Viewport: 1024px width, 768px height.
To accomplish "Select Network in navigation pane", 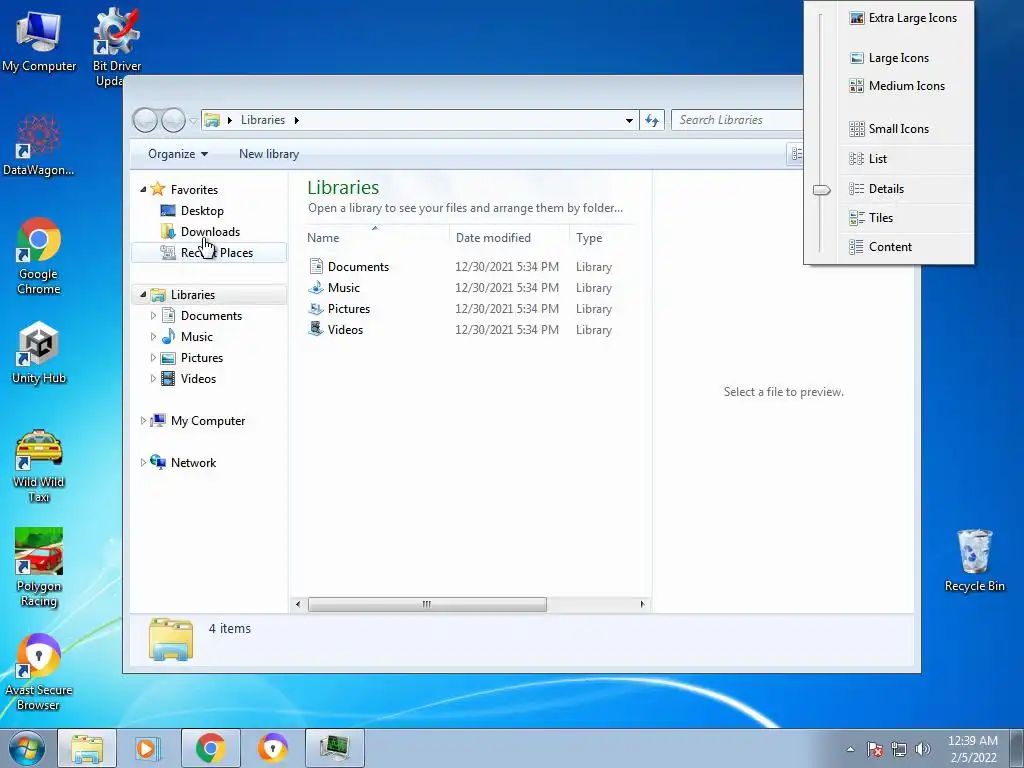I will pos(193,462).
